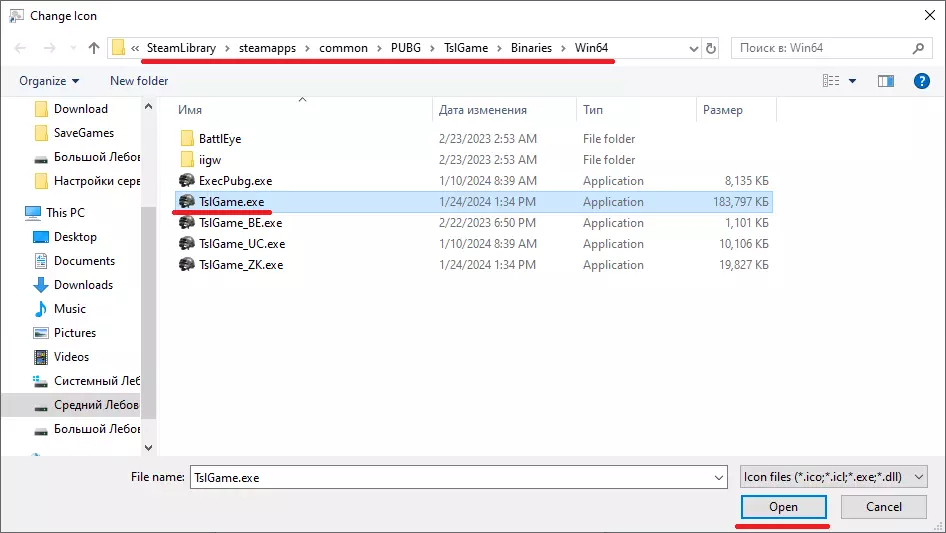This screenshot has width=946, height=533.
Task: Open Documents in the sidebar
Action: coord(74,261)
